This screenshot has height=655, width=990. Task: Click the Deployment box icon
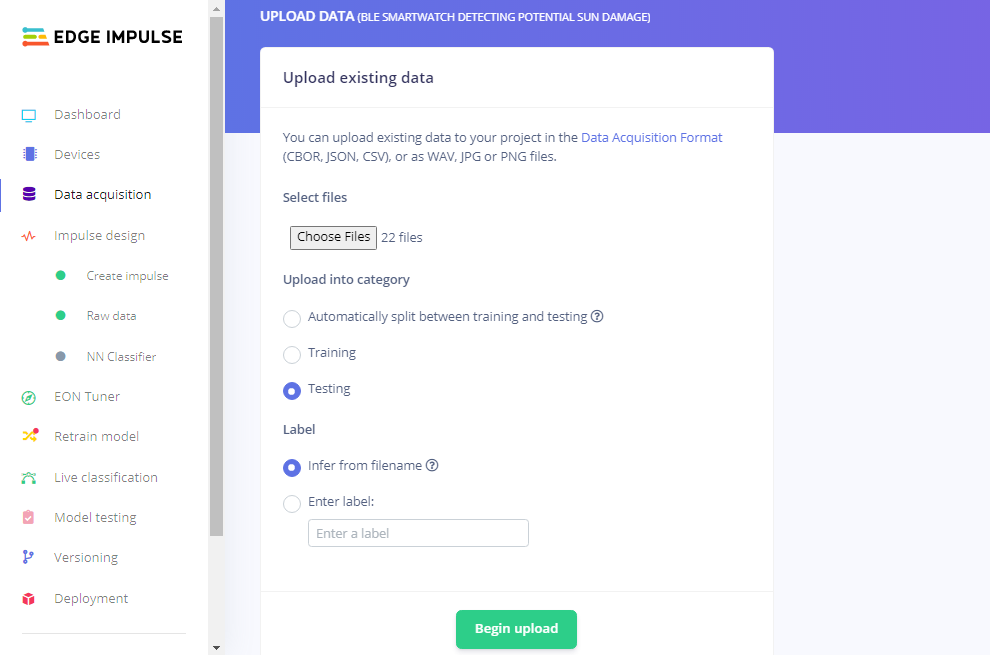click(x=29, y=599)
